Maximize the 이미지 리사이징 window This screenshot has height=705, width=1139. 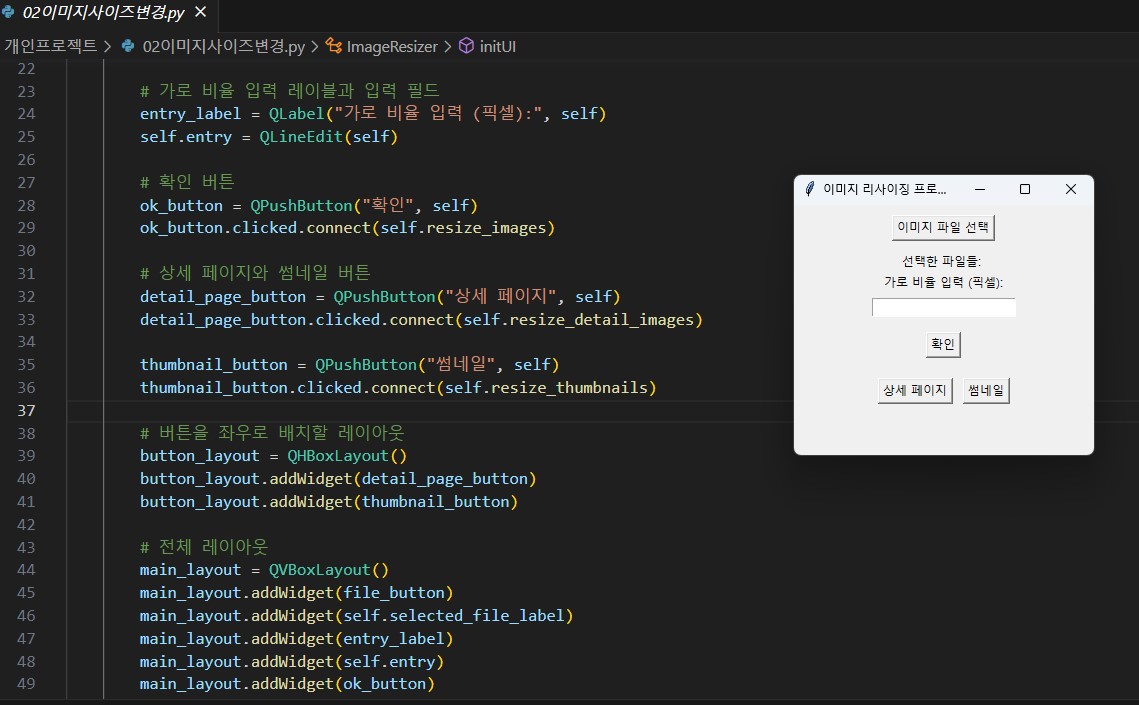pyautogui.click(x=1025, y=189)
